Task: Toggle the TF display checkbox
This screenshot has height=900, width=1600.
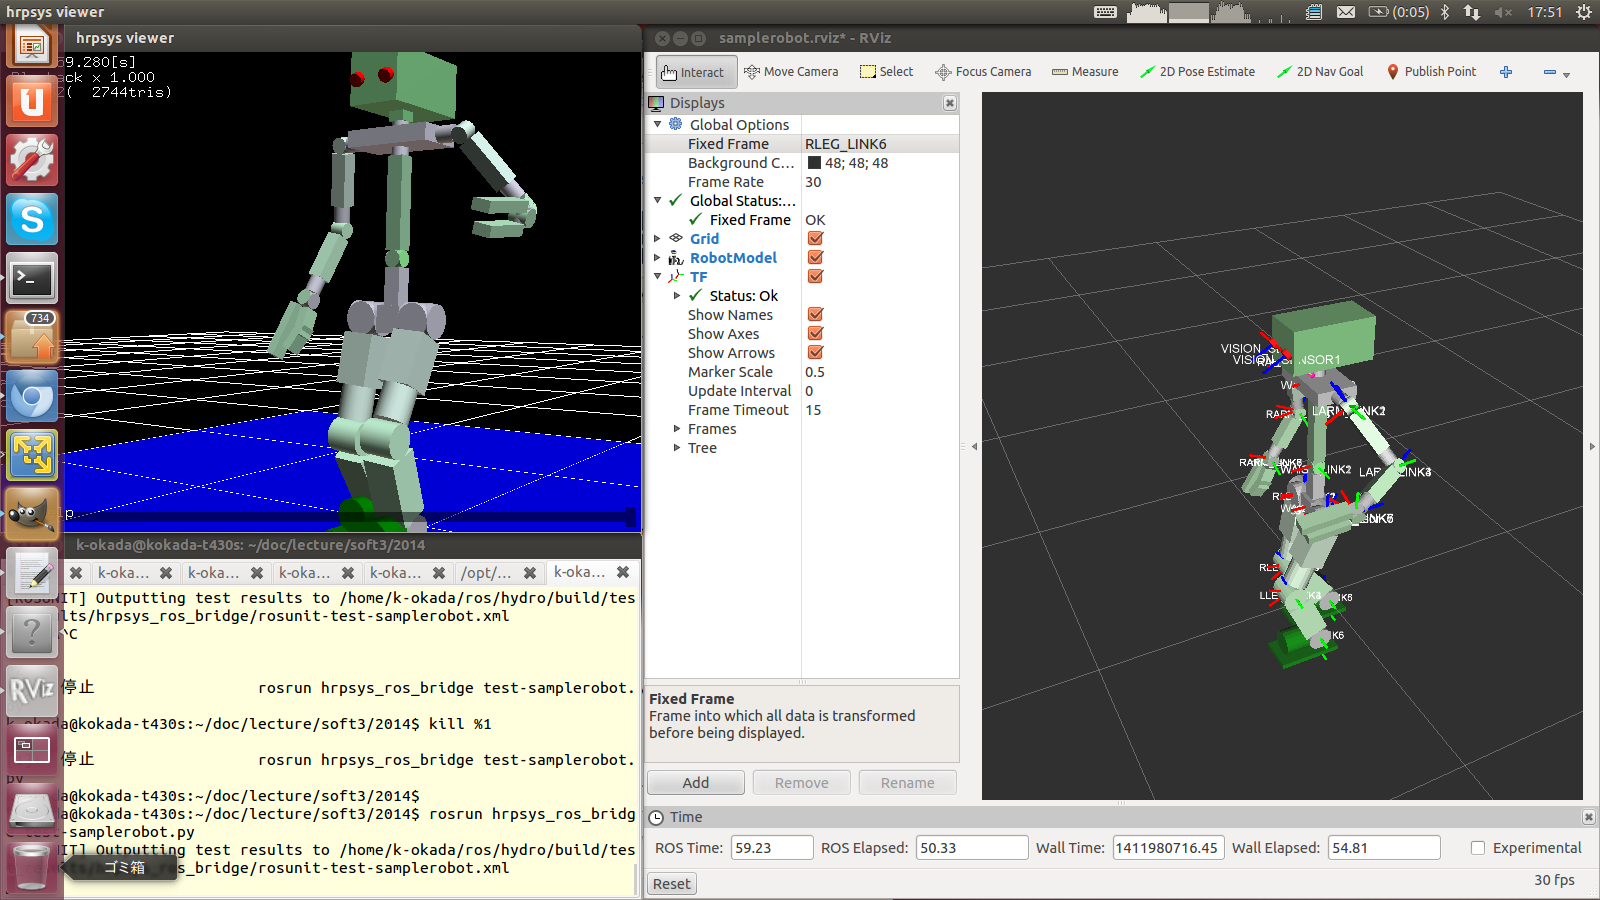Action: [815, 277]
